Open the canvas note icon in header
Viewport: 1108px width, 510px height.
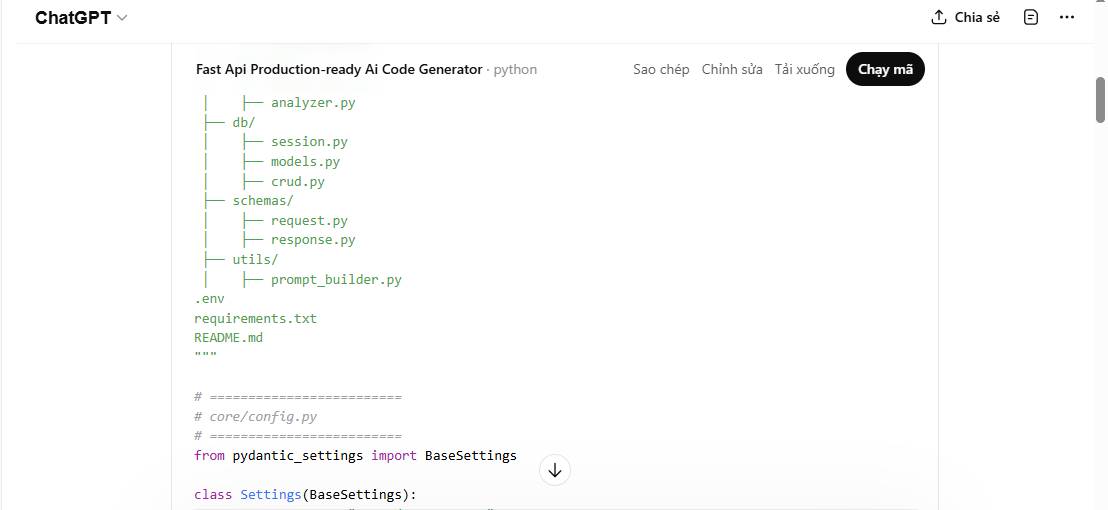1031,18
